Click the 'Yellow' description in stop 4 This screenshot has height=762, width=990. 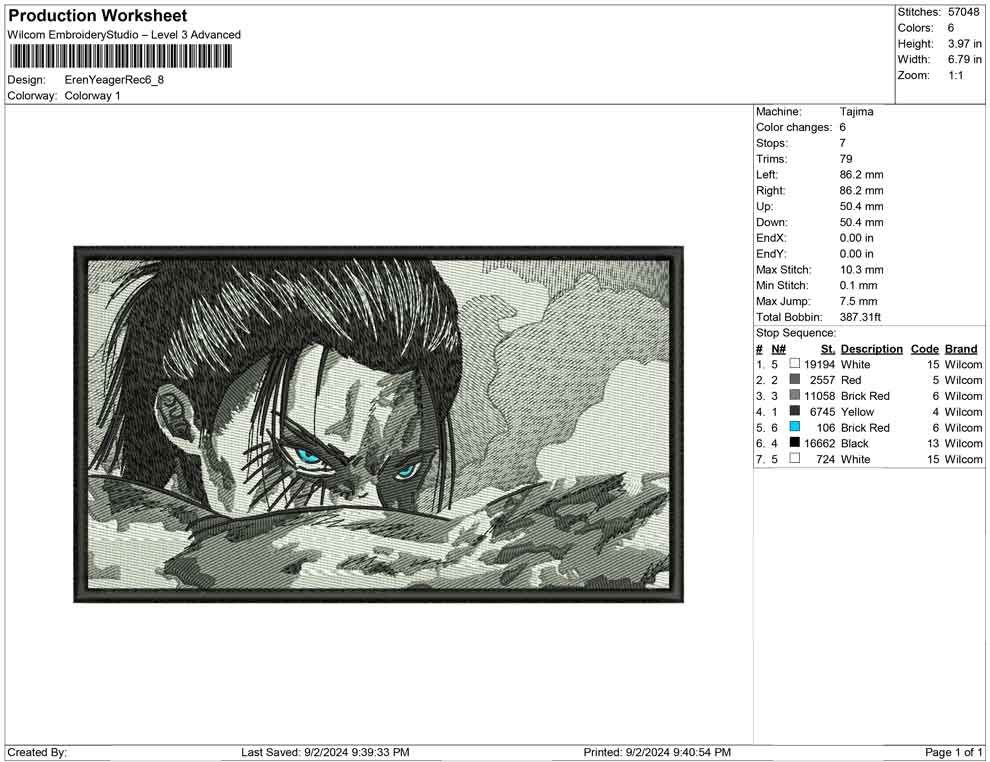click(857, 412)
